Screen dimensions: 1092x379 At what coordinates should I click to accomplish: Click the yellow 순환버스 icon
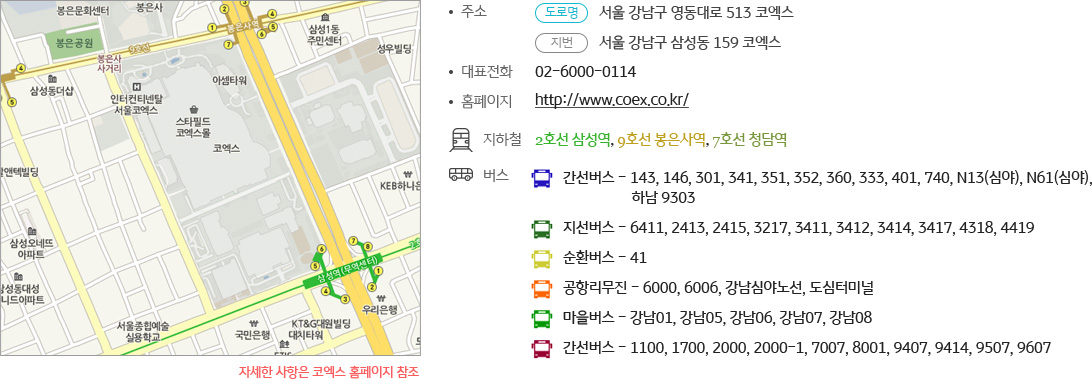click(x=543, y=258)
